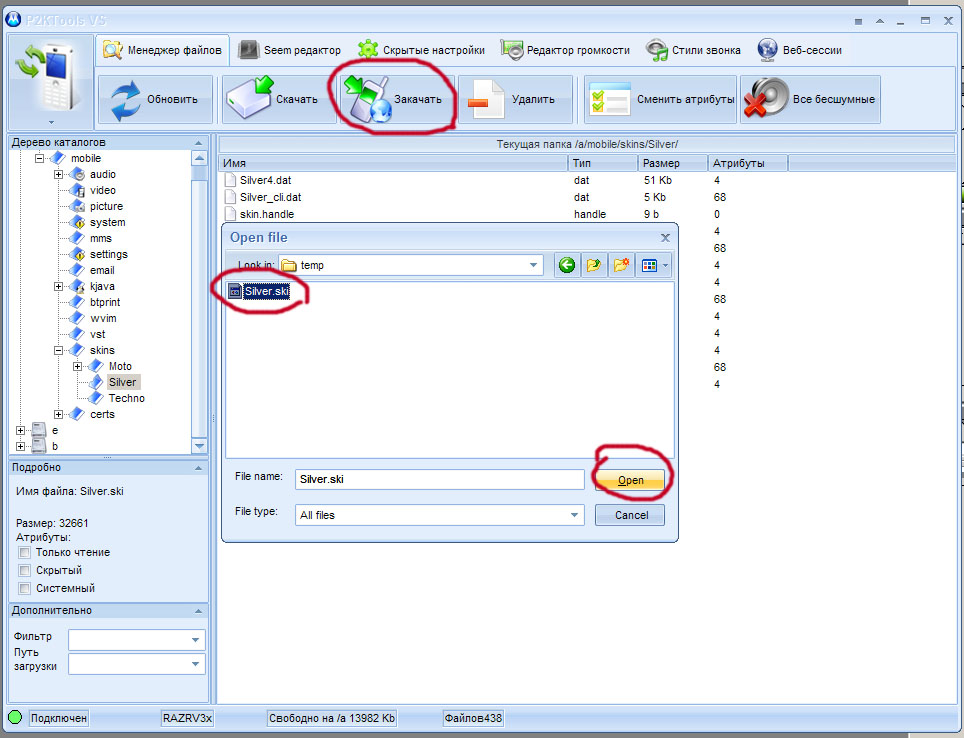Click the green connection status indicator
Screen dimensions: 964x738
tap(15, 717)
